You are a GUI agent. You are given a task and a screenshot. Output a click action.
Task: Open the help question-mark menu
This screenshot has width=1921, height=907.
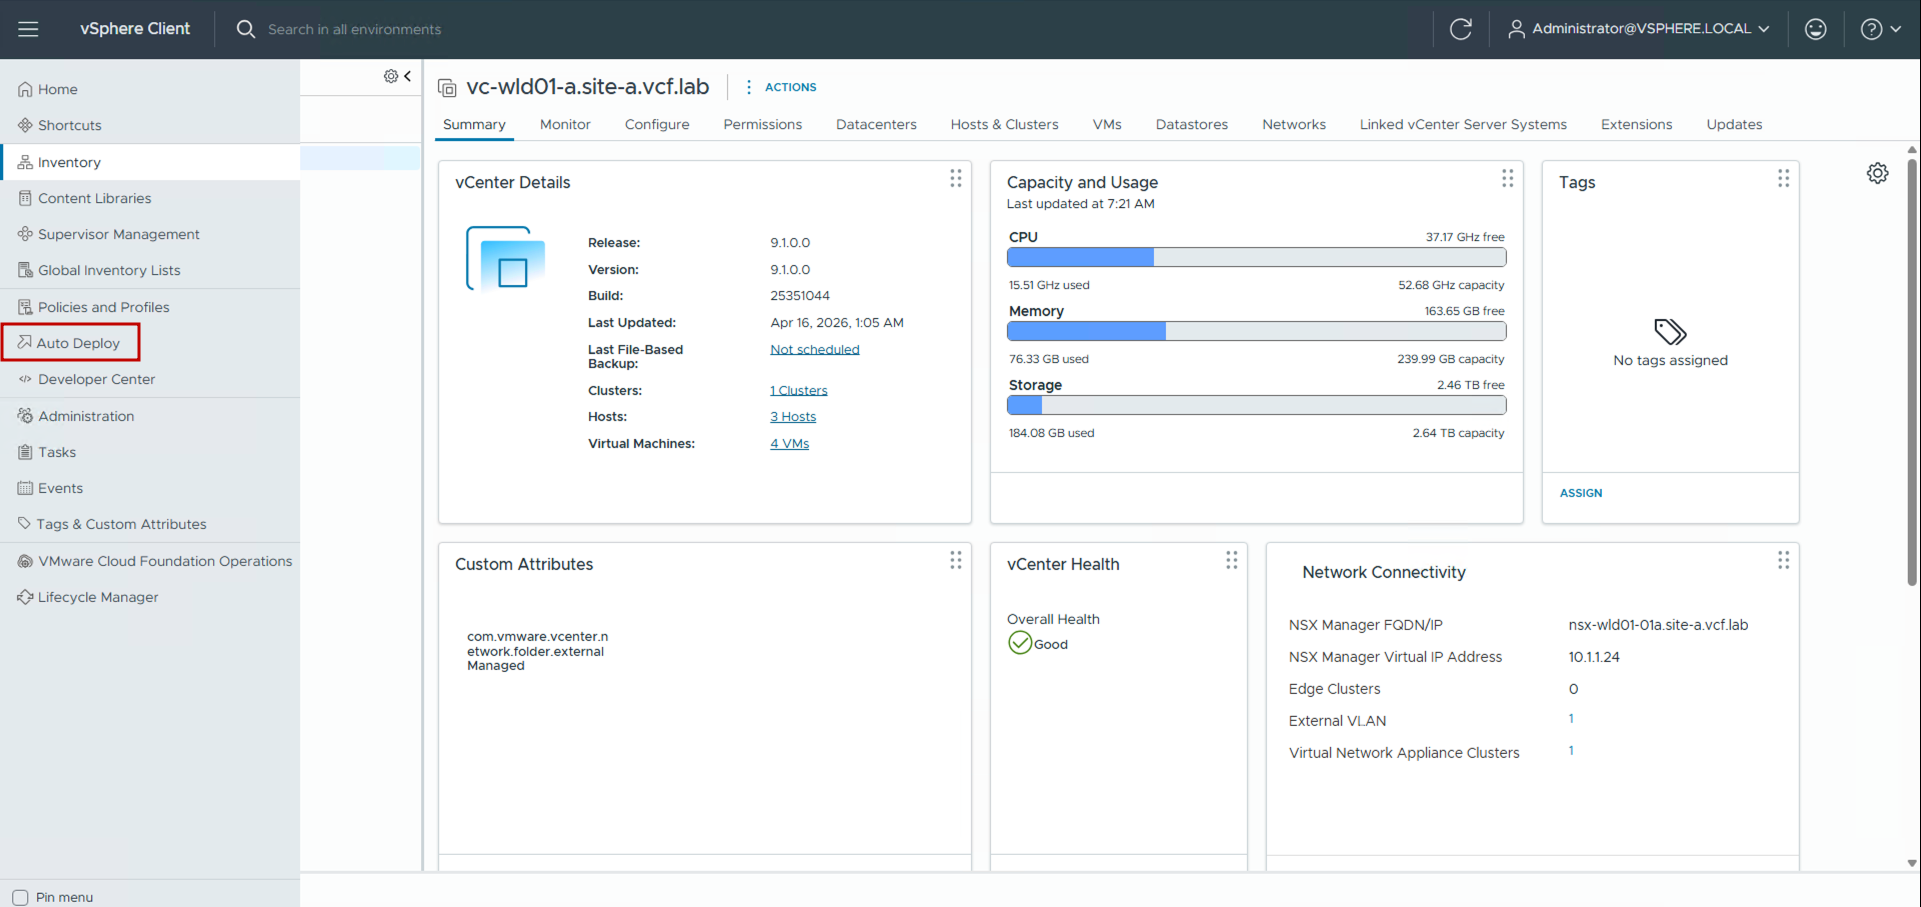(x=1880, y=29)
